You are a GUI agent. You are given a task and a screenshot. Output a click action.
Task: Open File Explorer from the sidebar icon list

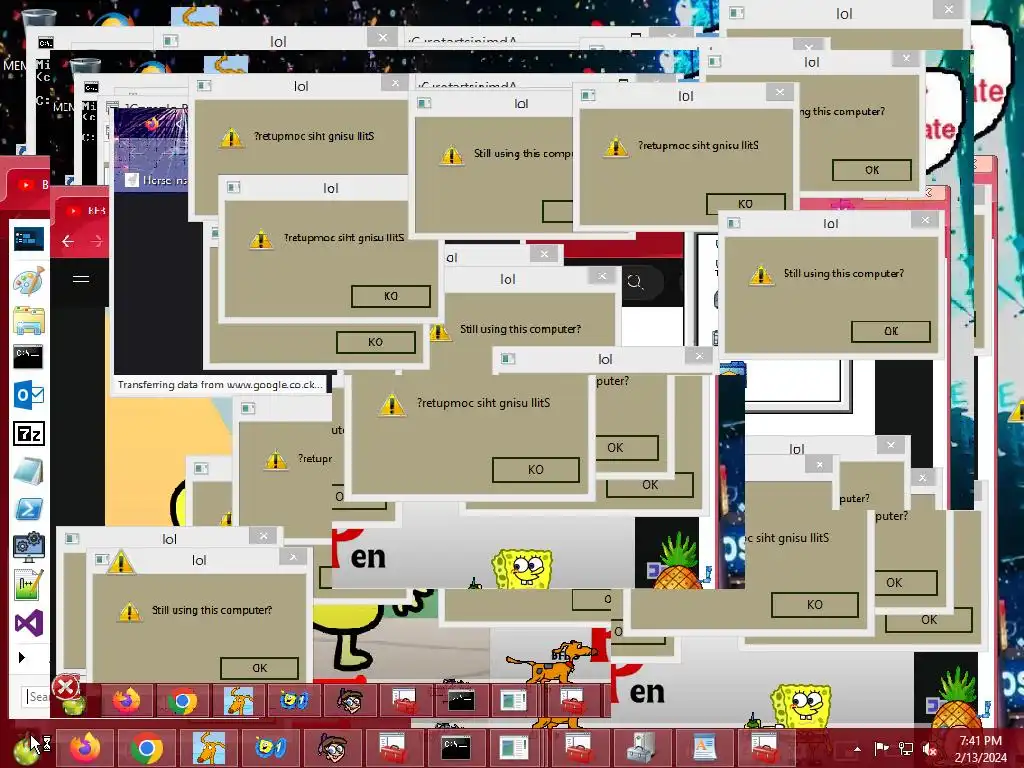[29, 321]
